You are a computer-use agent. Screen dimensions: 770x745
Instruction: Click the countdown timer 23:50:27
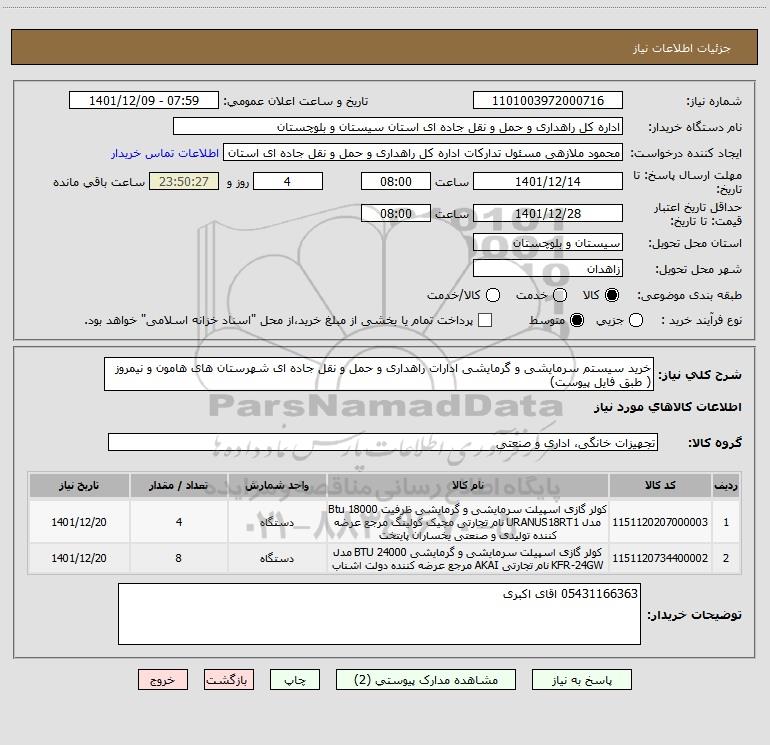(x=184, y=181)
